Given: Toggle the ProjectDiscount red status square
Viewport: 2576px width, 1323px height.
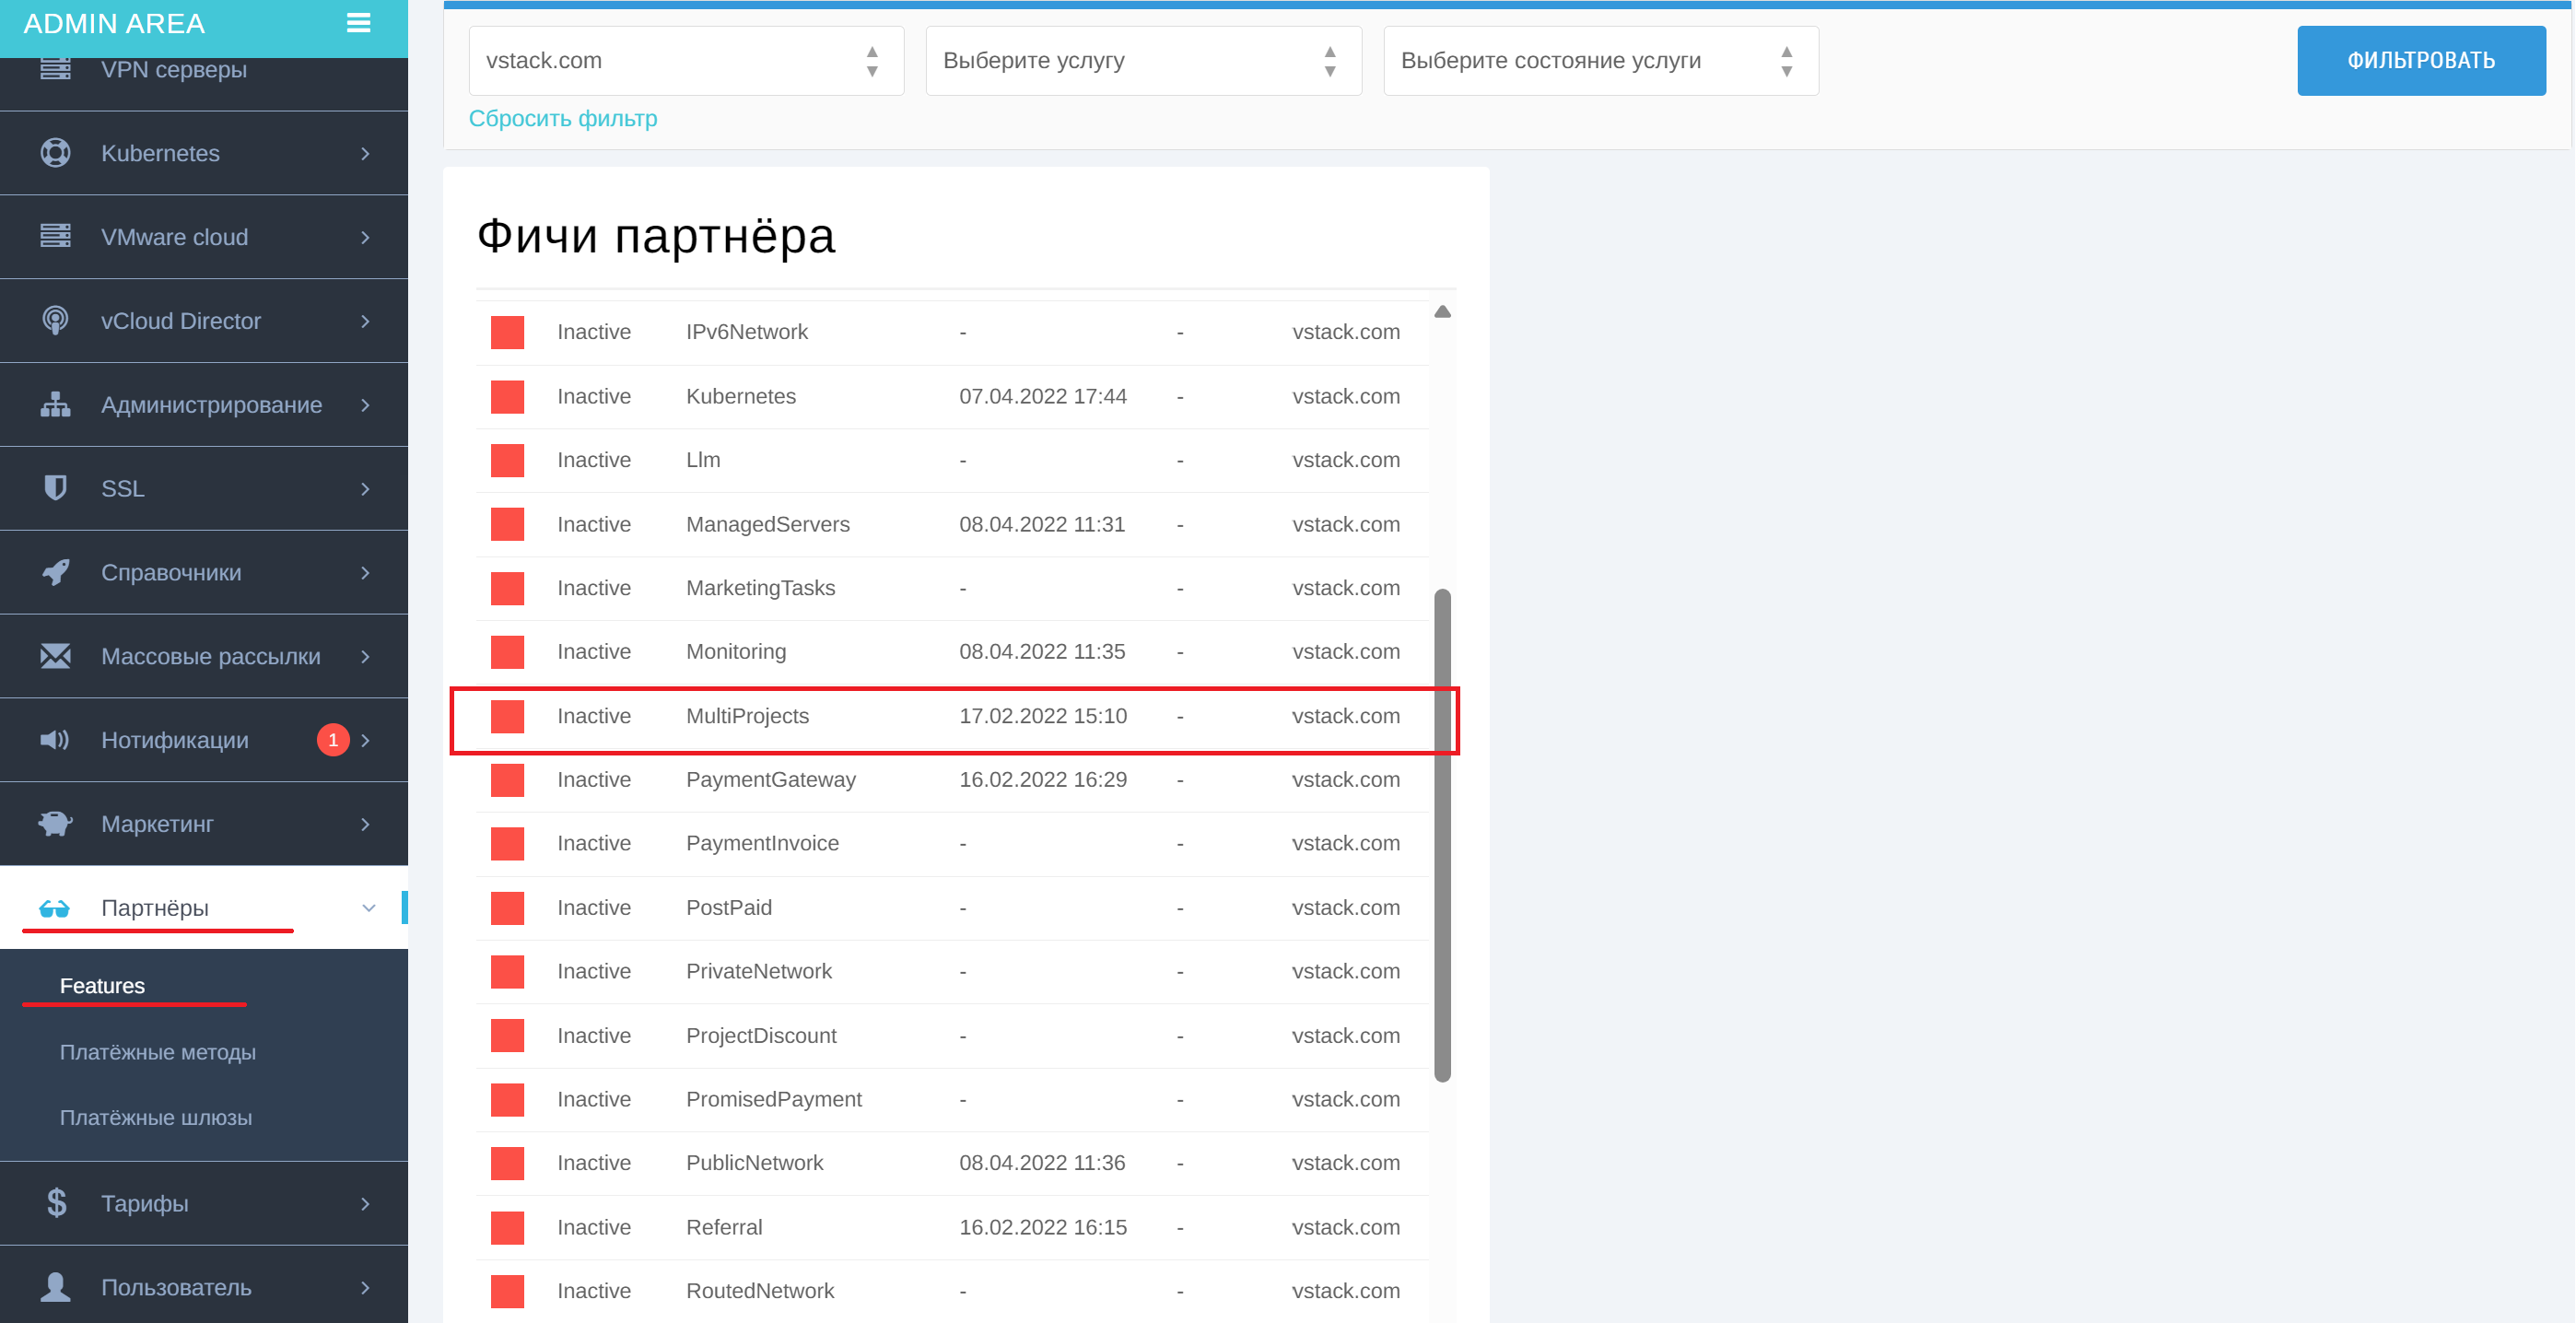Looking at the screenshot, I should click(x=507, y=1036).
